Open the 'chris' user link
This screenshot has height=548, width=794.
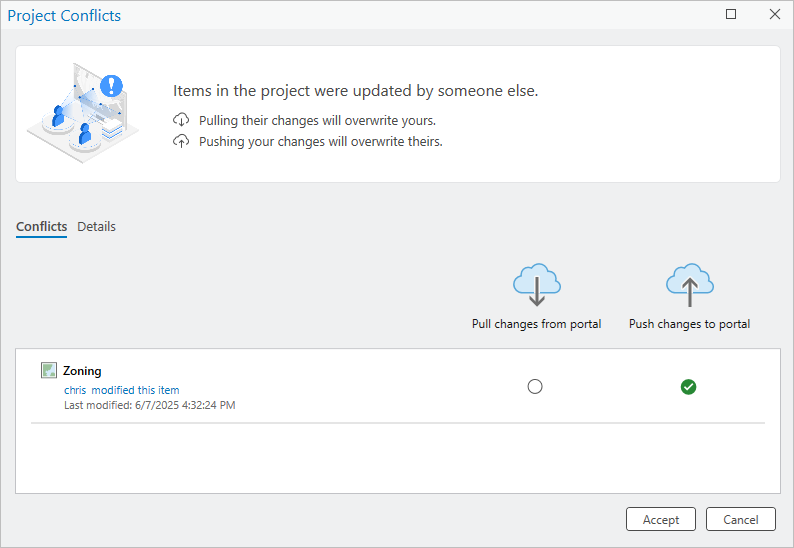[x=75, y=390]
